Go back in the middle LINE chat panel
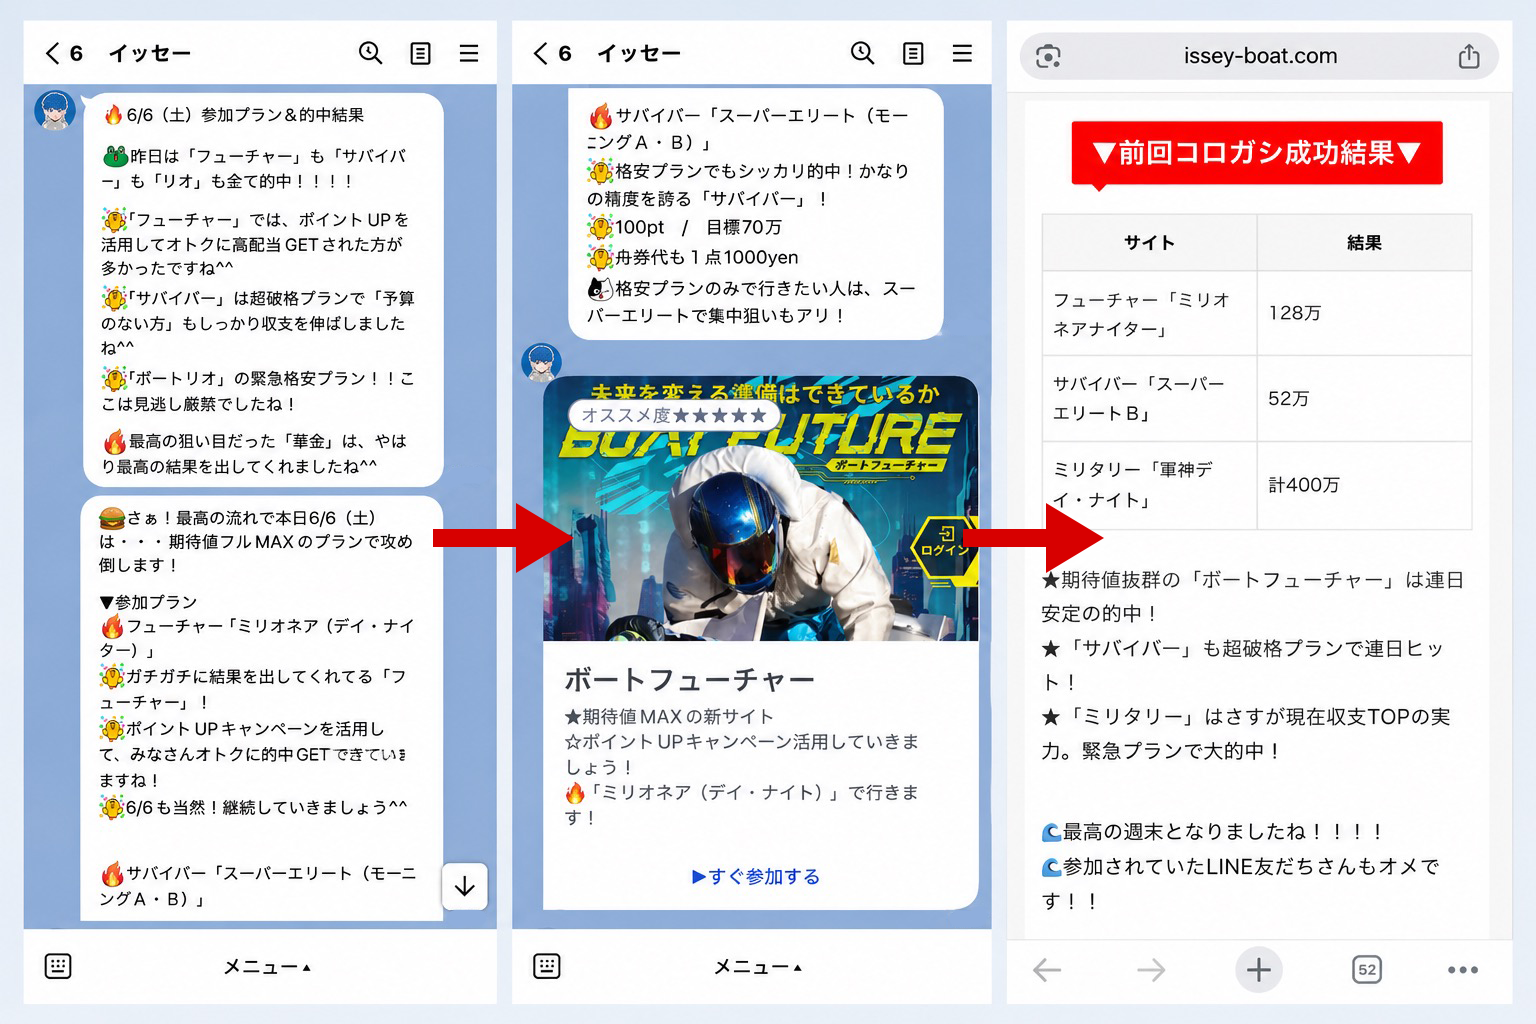The image size is (1536, 1024). [540, 53]
